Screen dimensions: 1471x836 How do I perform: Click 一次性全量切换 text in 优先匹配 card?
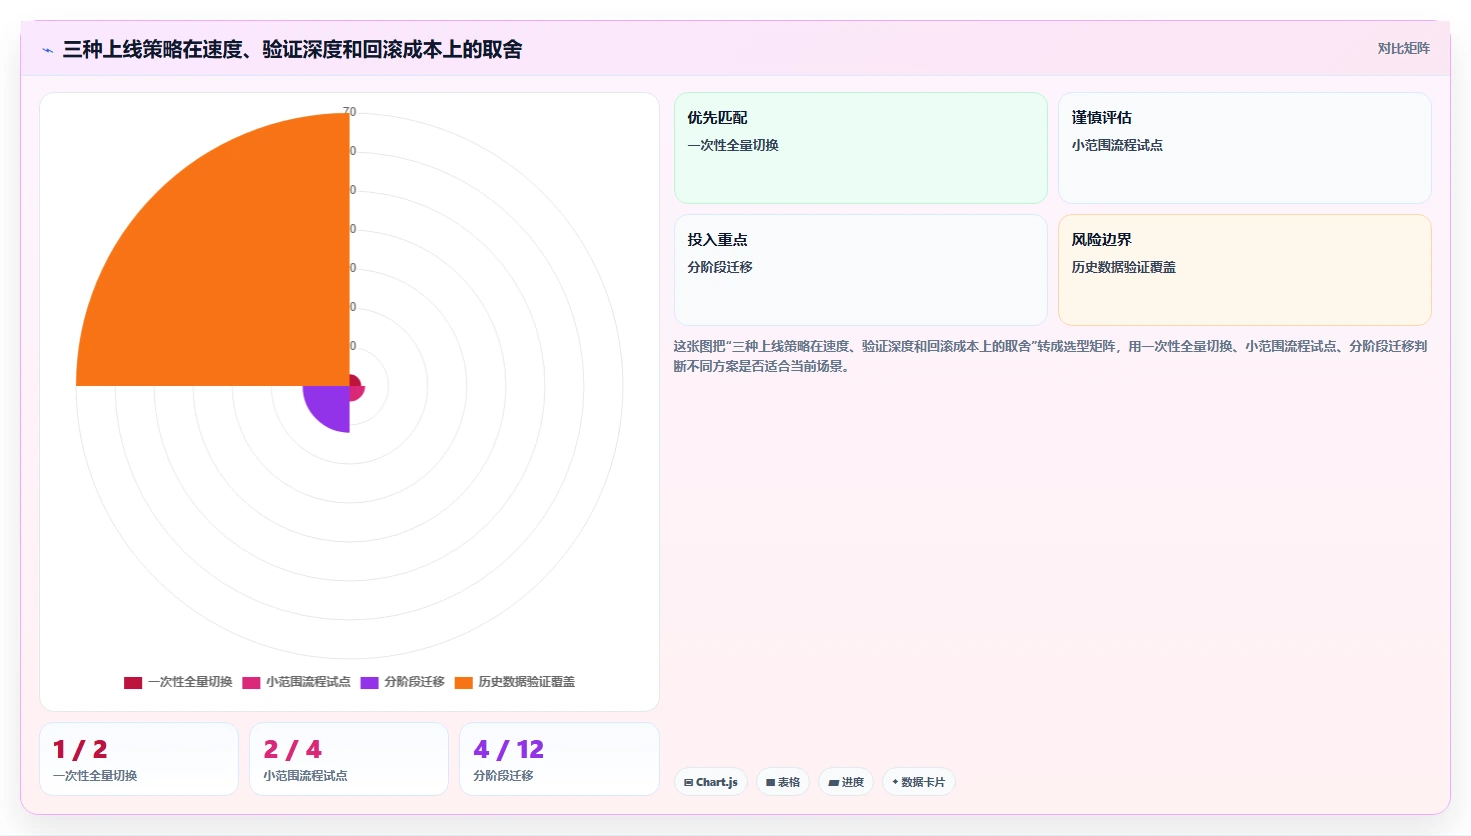(733, 145)
